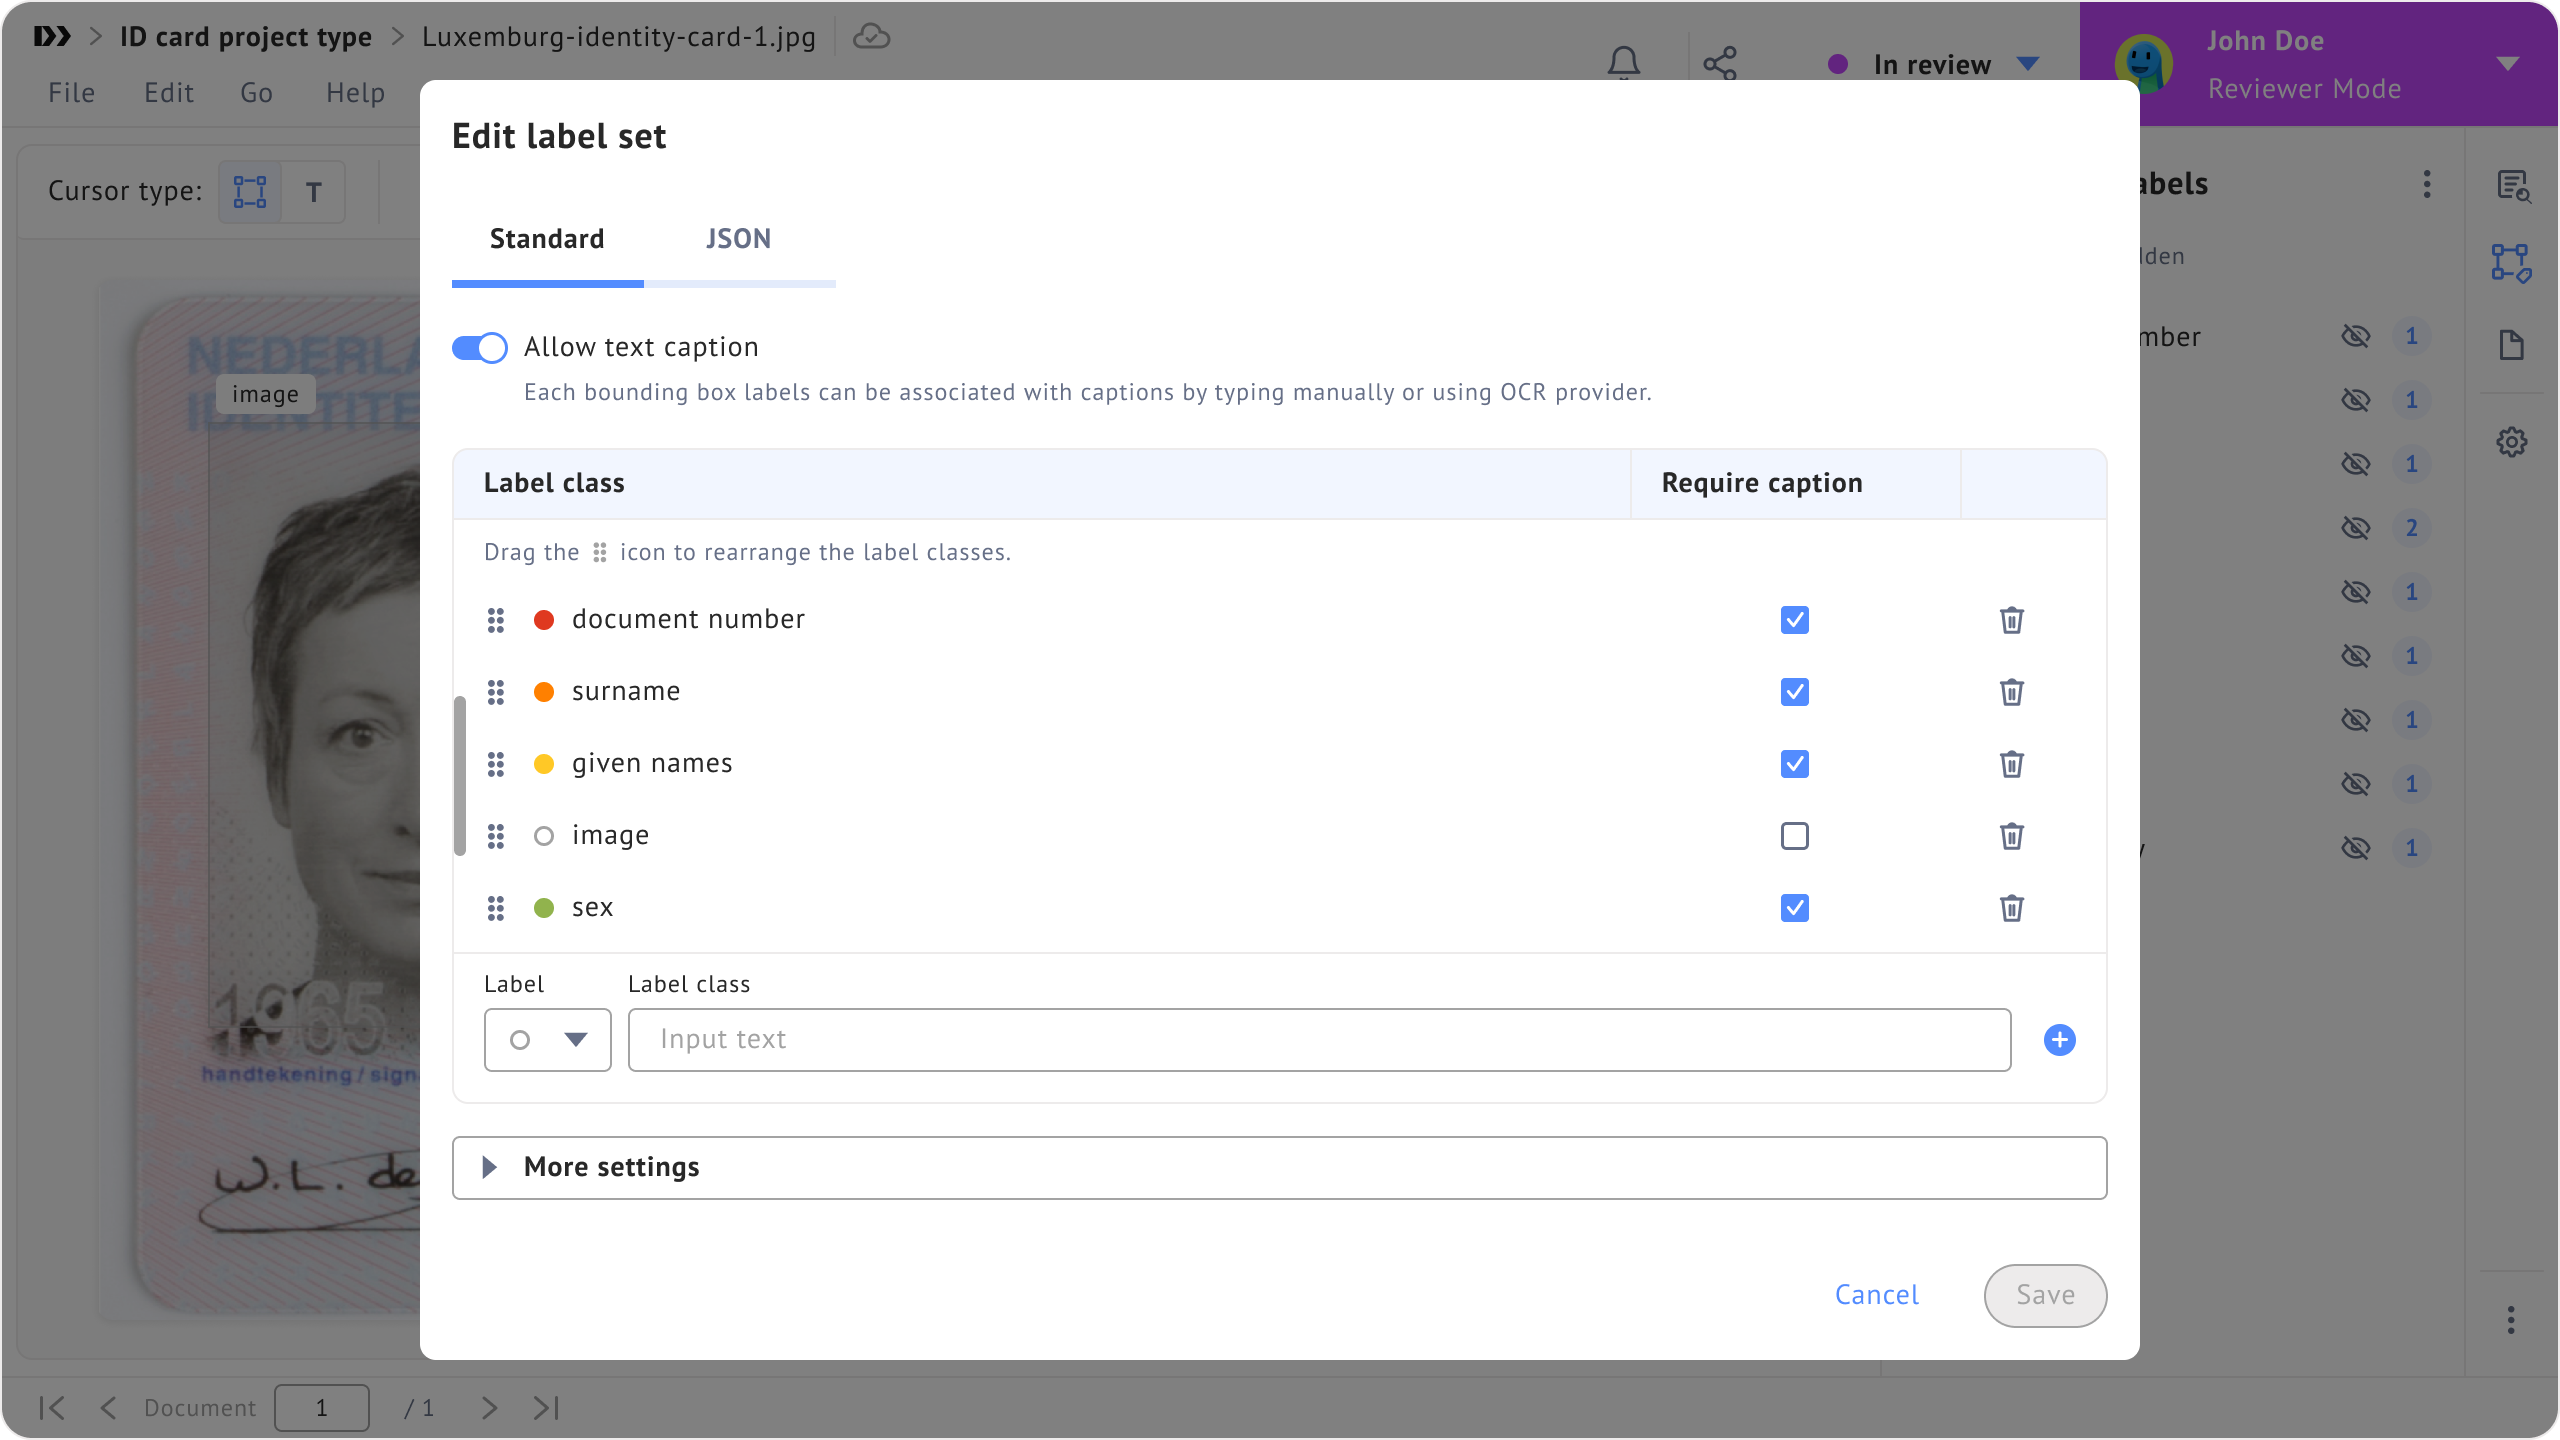Open the settings gear in sidebar

click(x=2511, y=442)
